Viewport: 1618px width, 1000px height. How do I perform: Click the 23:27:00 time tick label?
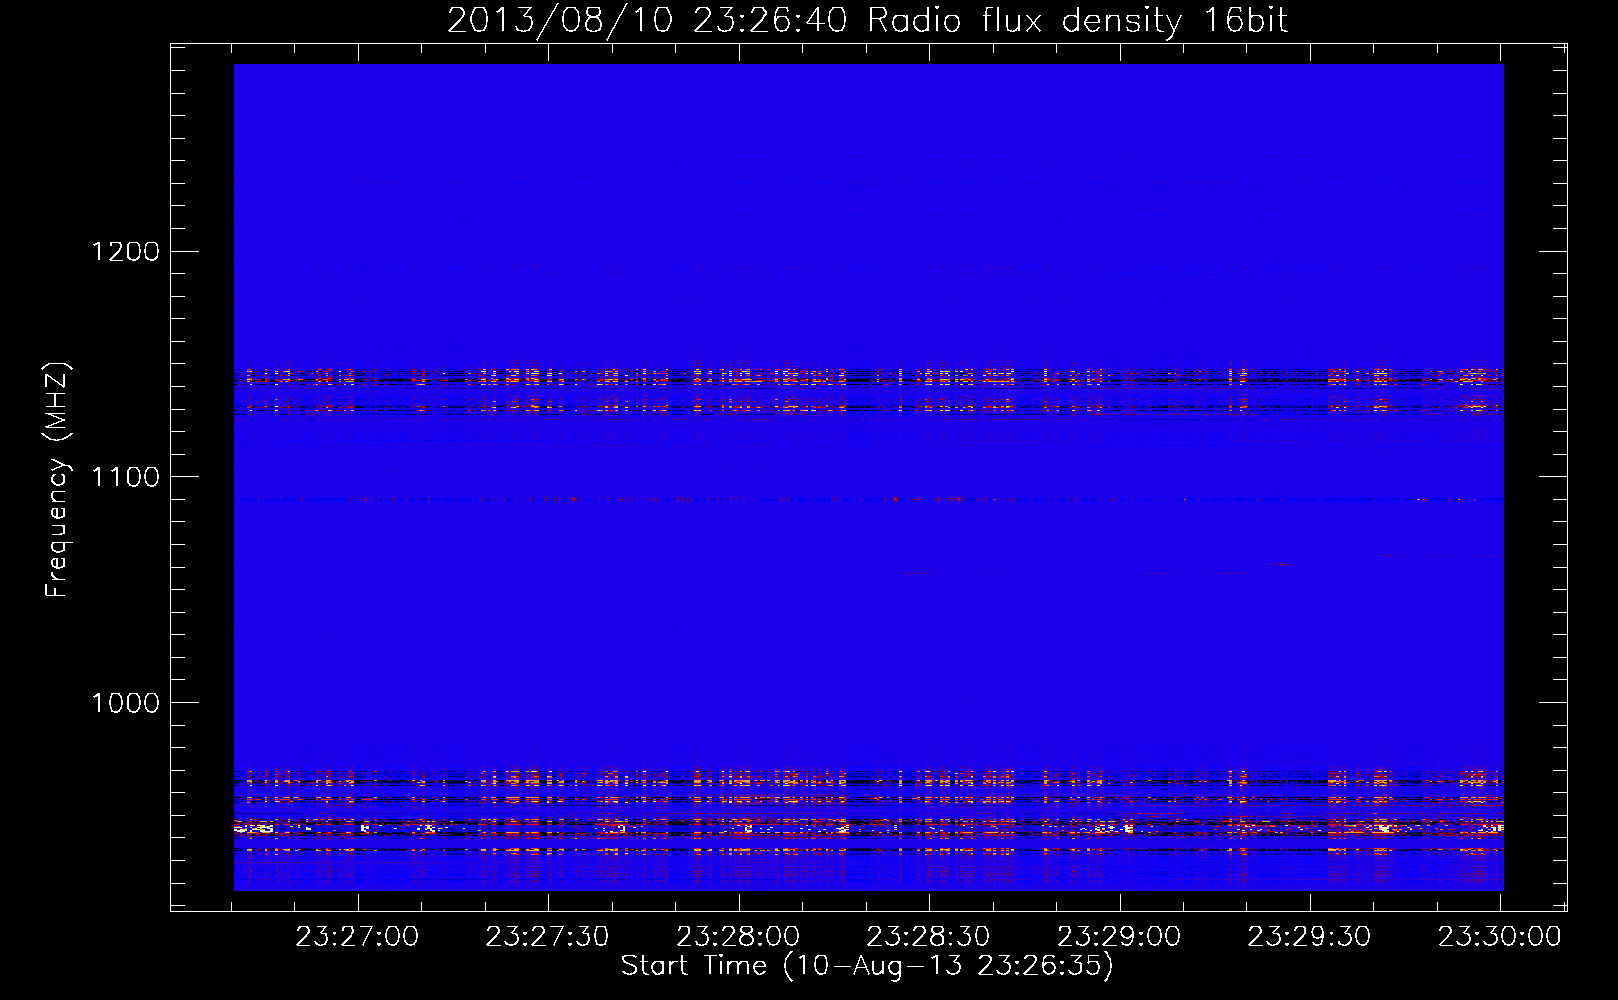[x=357, y=937]
